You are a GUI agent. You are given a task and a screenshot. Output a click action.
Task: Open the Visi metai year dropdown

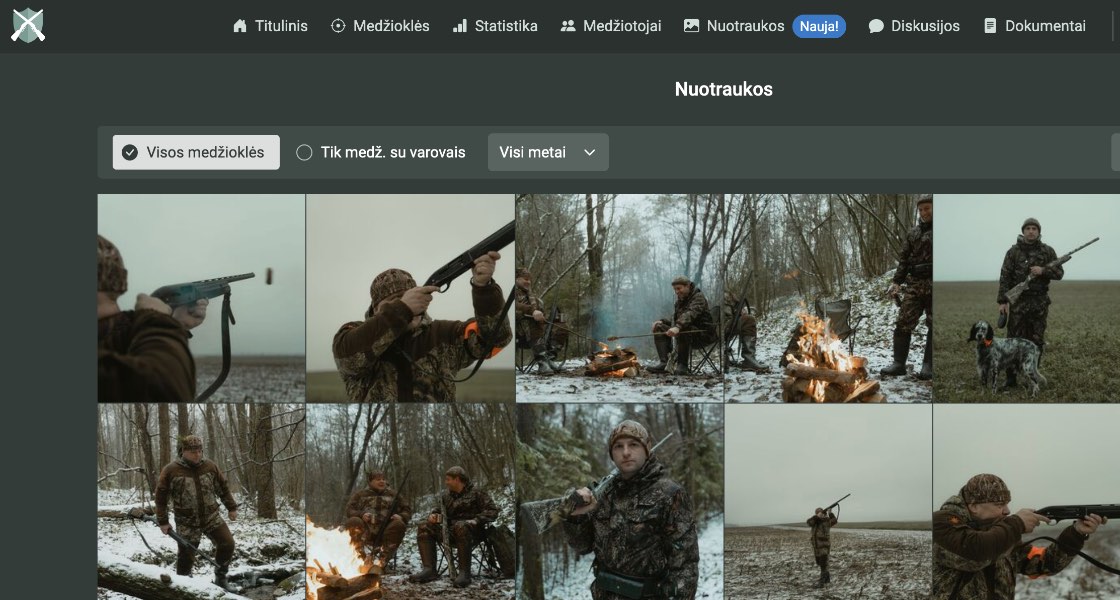click(547, 152)
